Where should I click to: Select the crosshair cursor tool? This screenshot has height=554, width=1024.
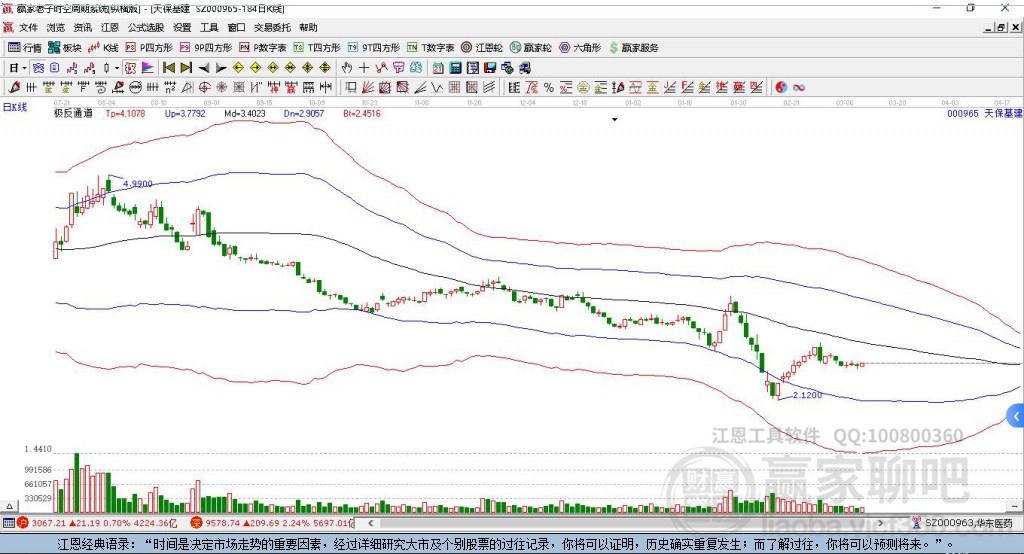(364, 68)
